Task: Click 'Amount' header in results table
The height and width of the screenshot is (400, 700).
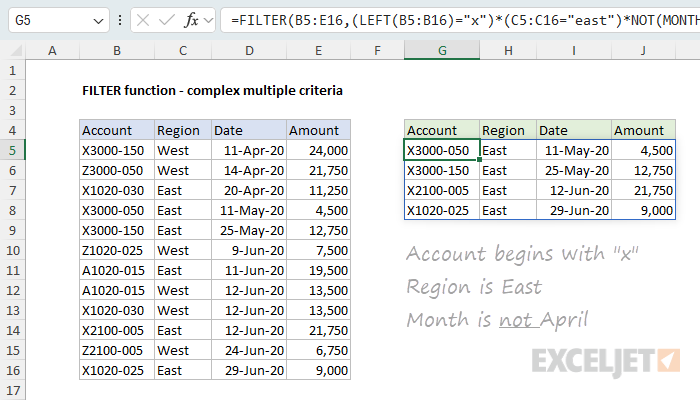Action: click(x=643, y=130)
